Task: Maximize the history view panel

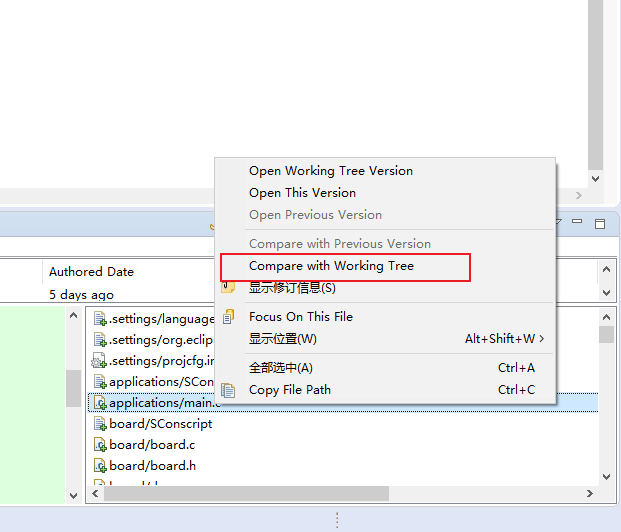Action: pos(600,224)
